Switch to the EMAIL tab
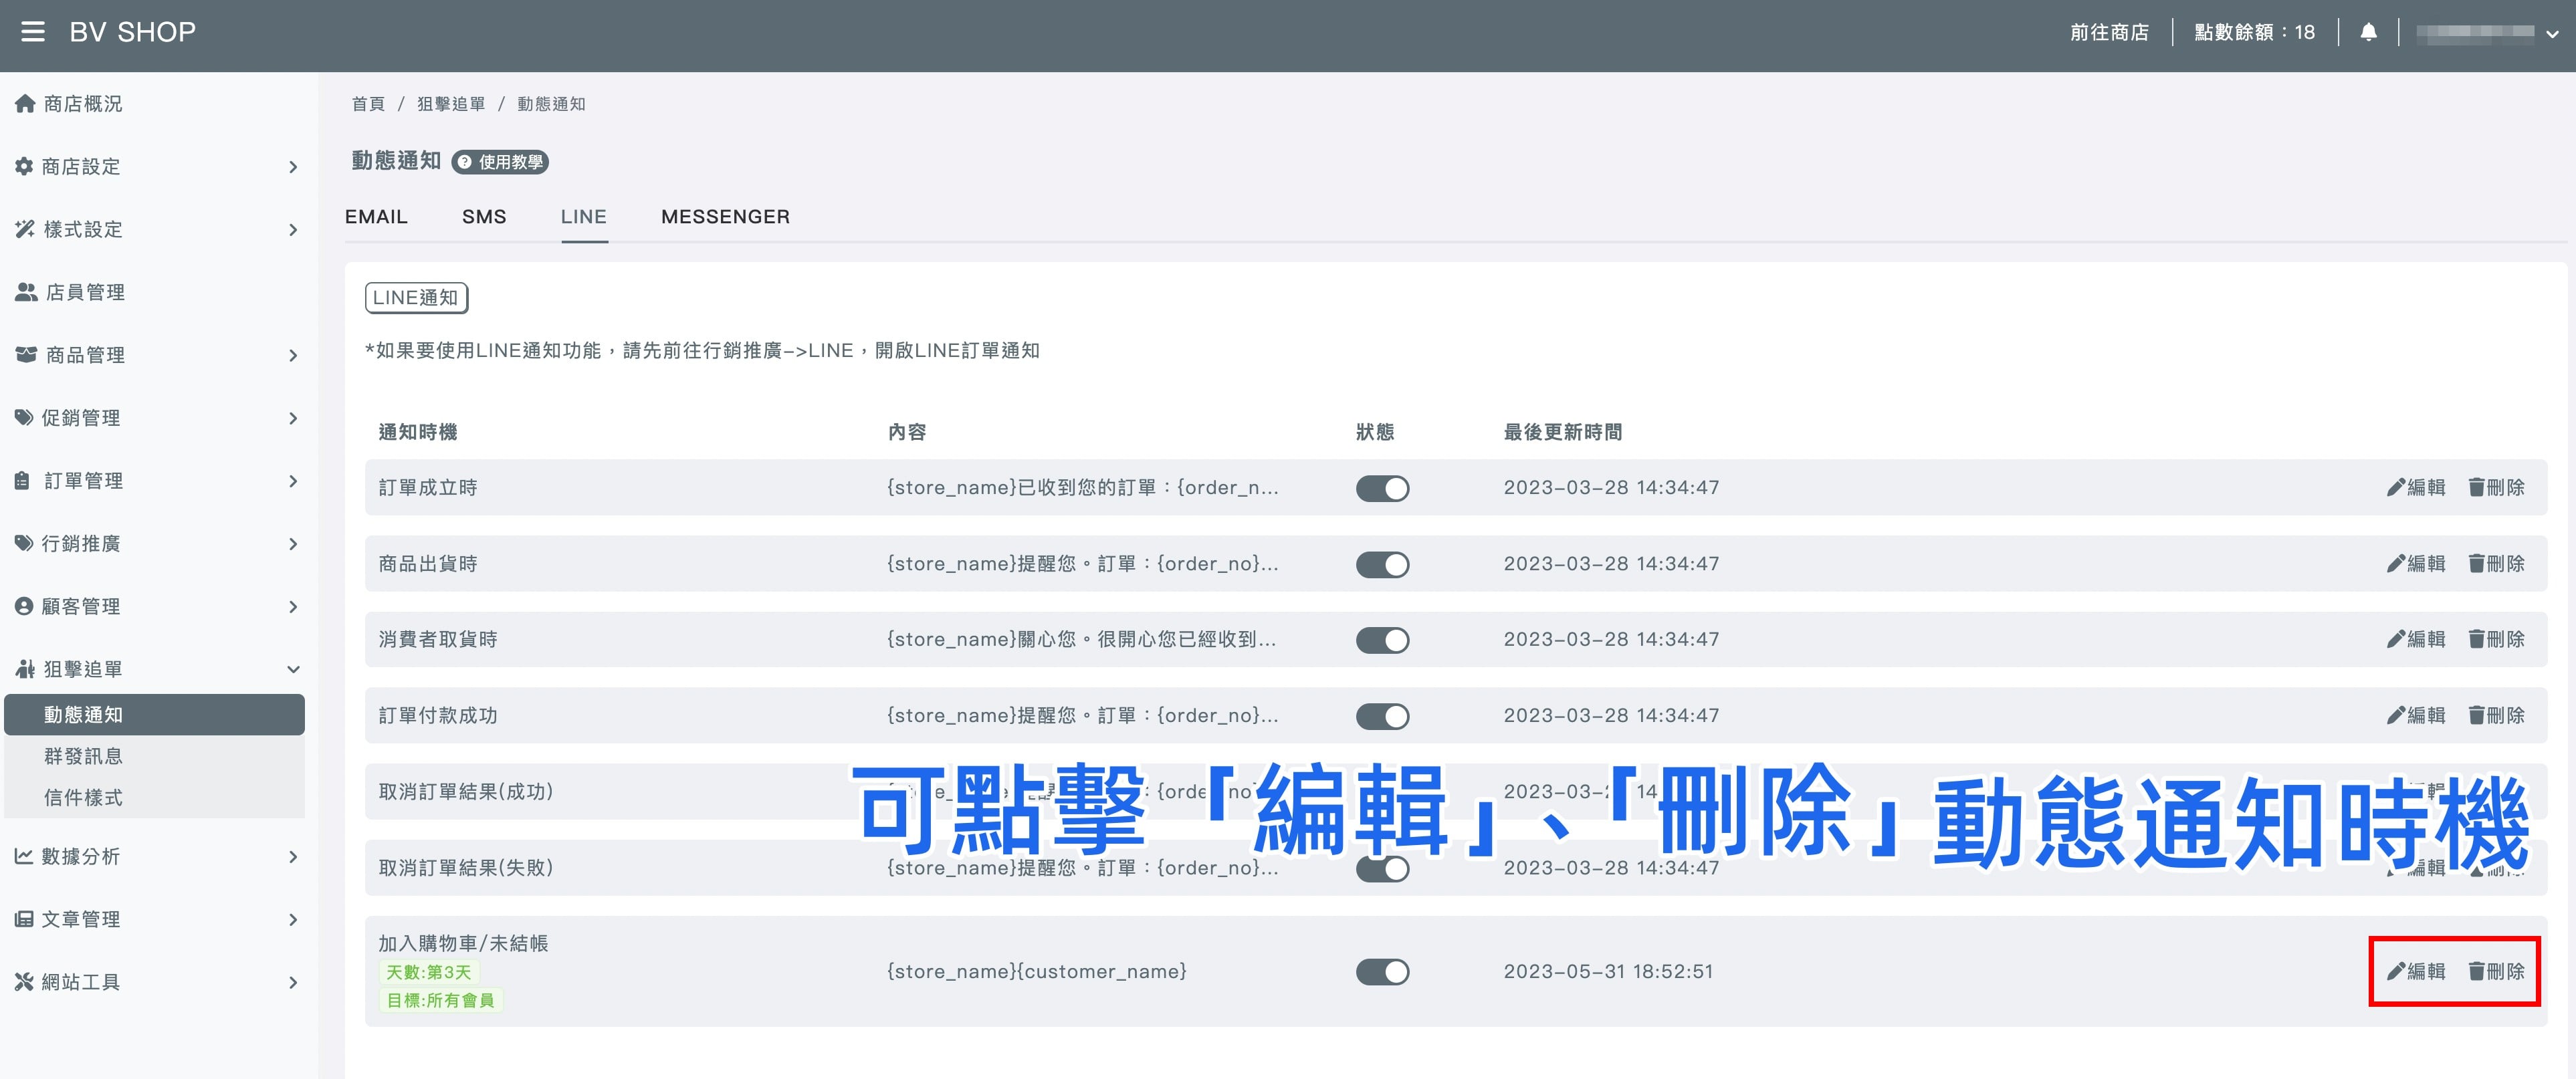Image resolution: width=2576 pixels, height=1079 pixels. 376,216
